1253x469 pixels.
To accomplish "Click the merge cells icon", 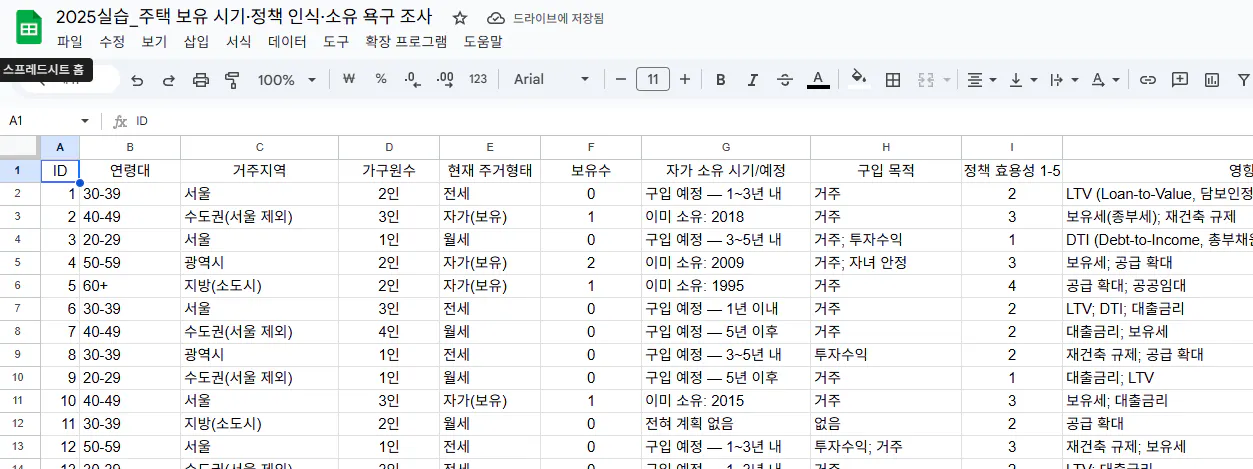I will [x=925, y=79].
